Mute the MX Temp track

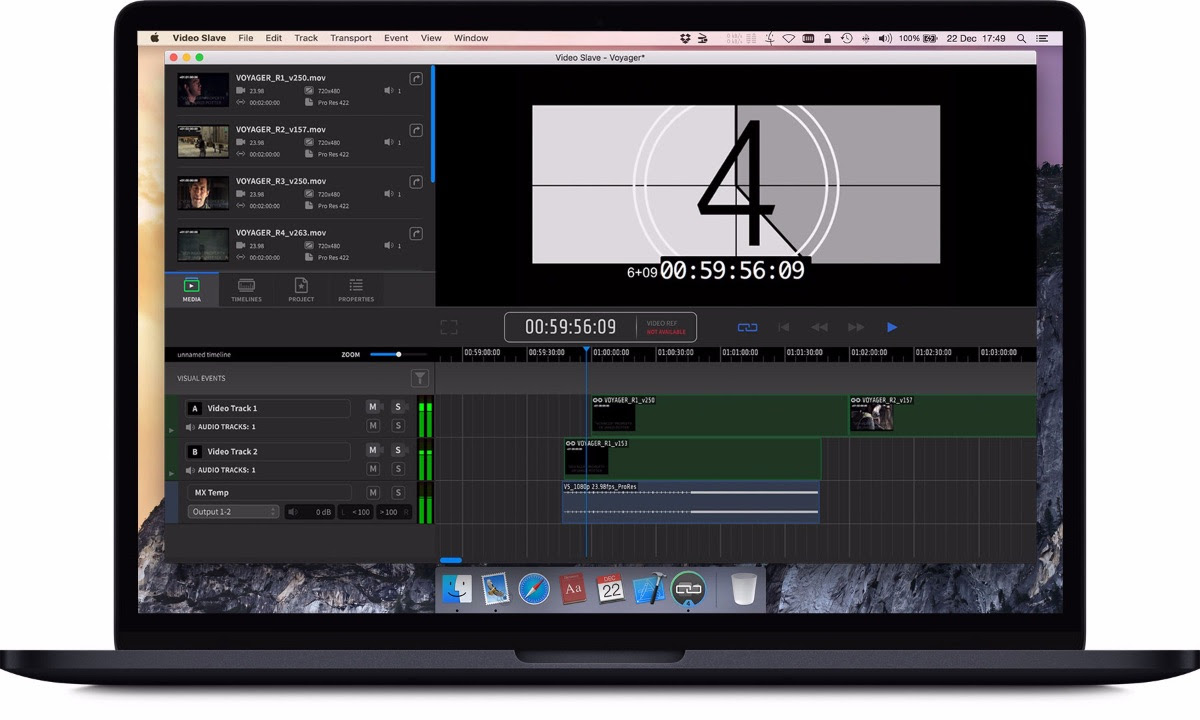tap(373, 493)
